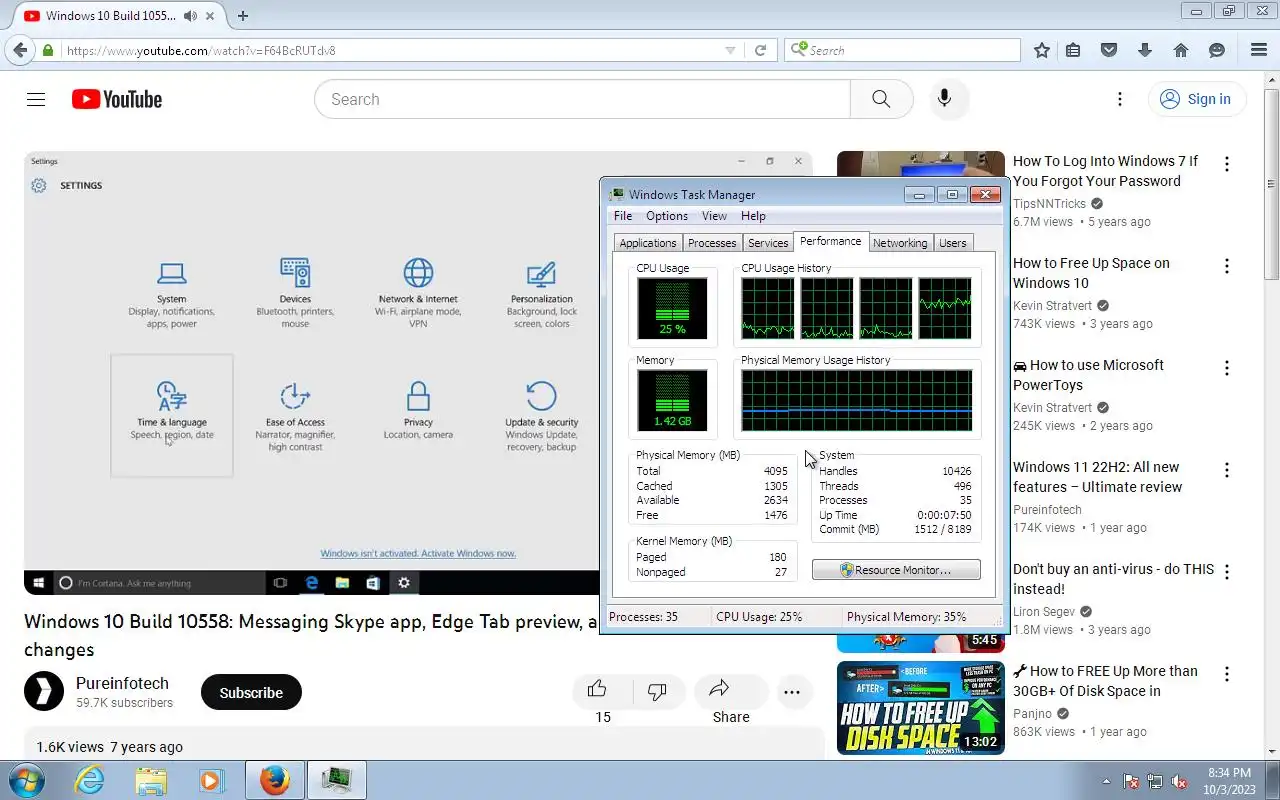Click the YouTube search input field
Viewport: 1280px width, 800px height.
click(582, 99)
